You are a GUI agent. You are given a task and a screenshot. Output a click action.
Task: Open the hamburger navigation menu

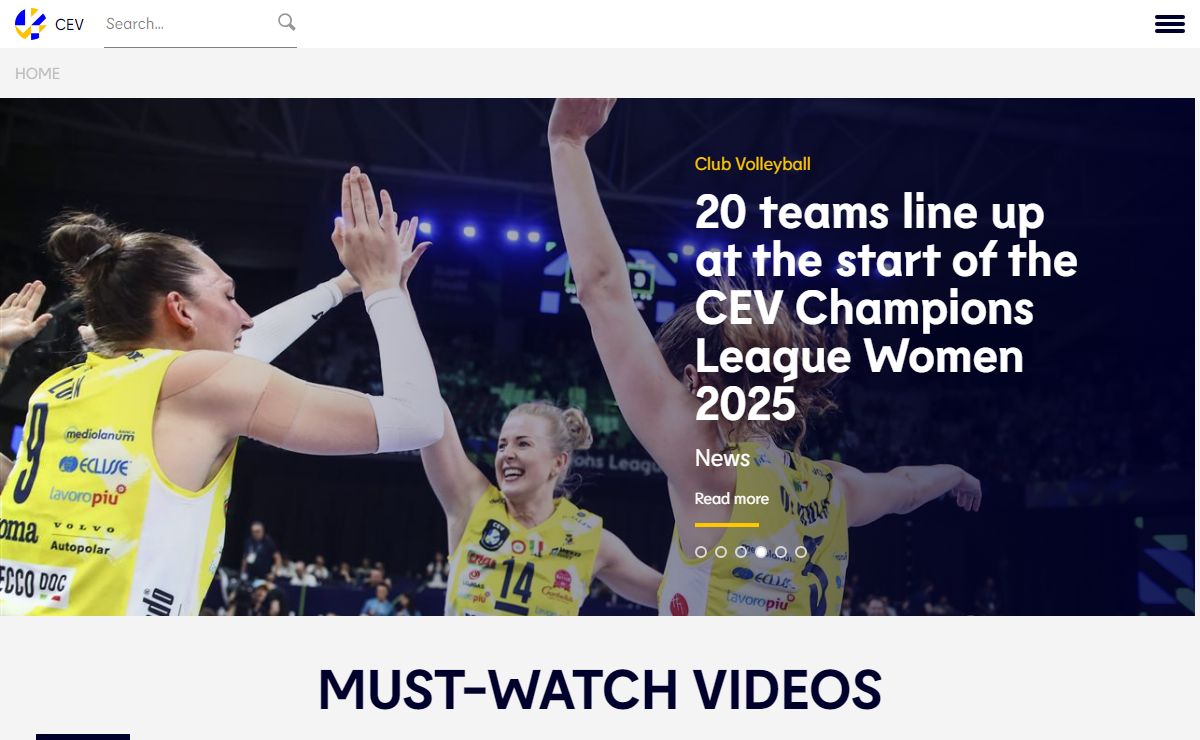[x=1169, y=24]
